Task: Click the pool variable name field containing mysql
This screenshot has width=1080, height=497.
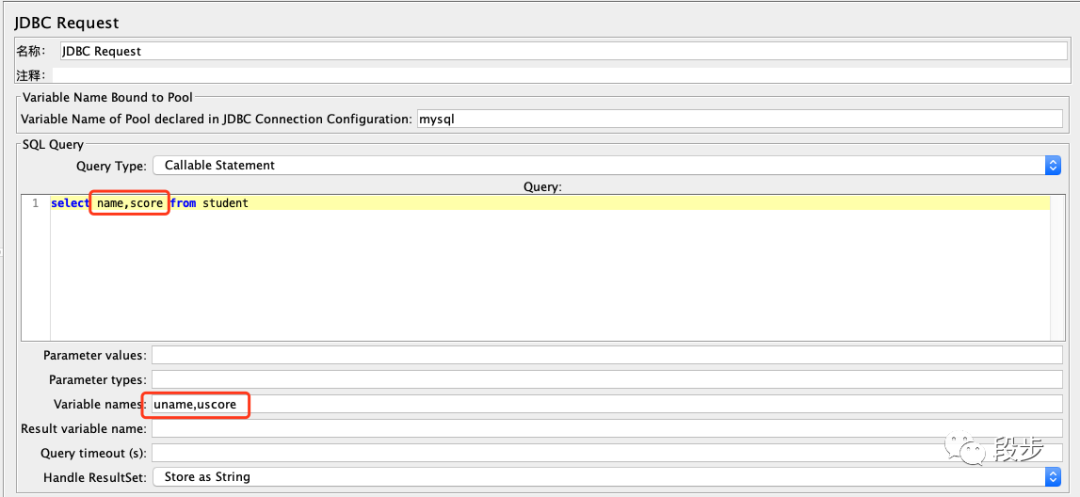Action: 740,118
